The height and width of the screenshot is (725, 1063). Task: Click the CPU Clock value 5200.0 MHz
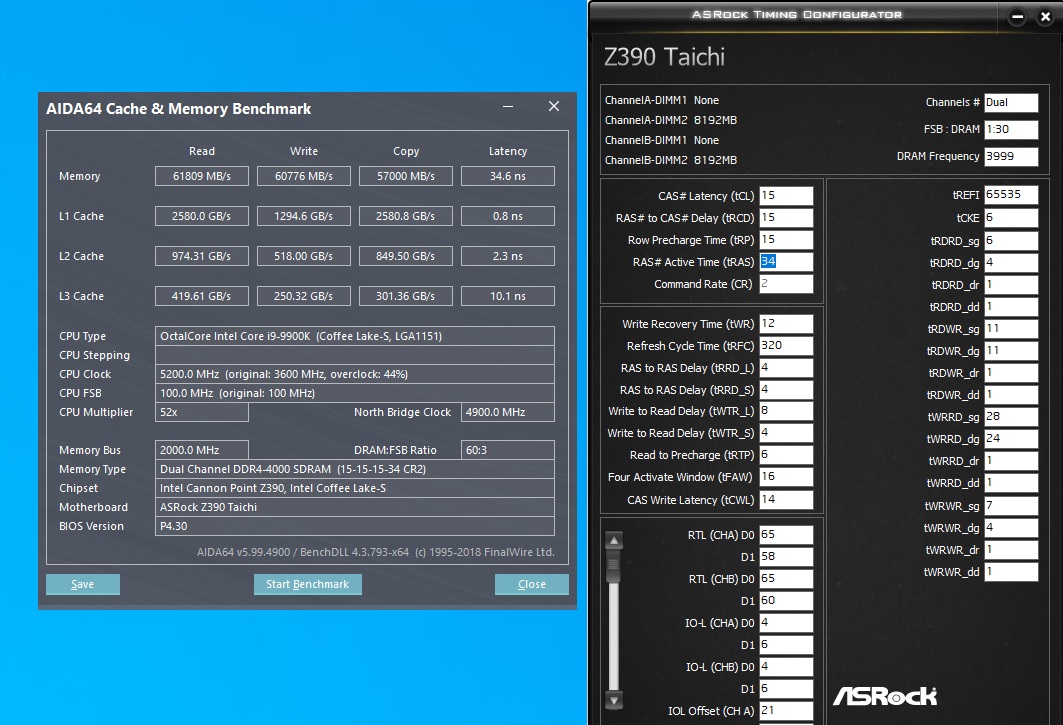(355, 374)
